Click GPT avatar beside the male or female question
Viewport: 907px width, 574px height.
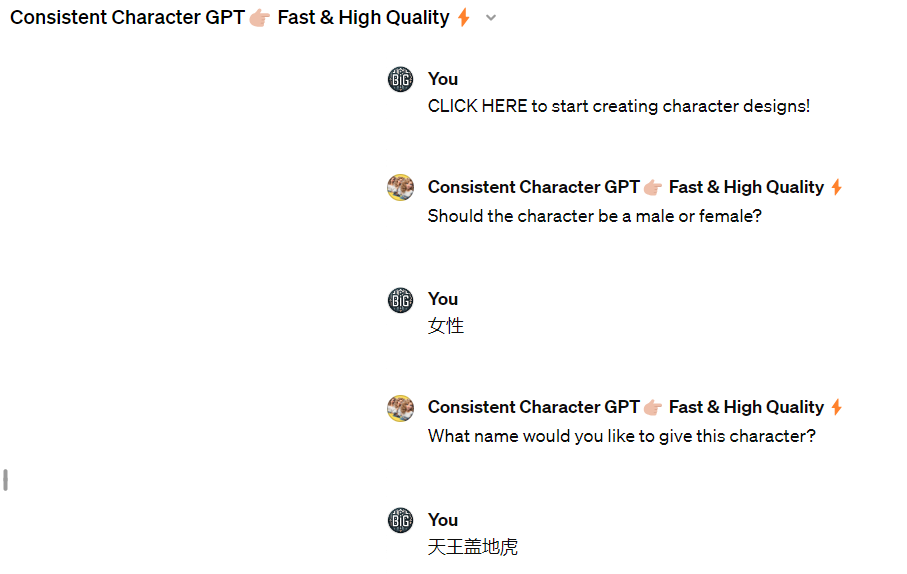pyautogui.click(x=400, y=188)
